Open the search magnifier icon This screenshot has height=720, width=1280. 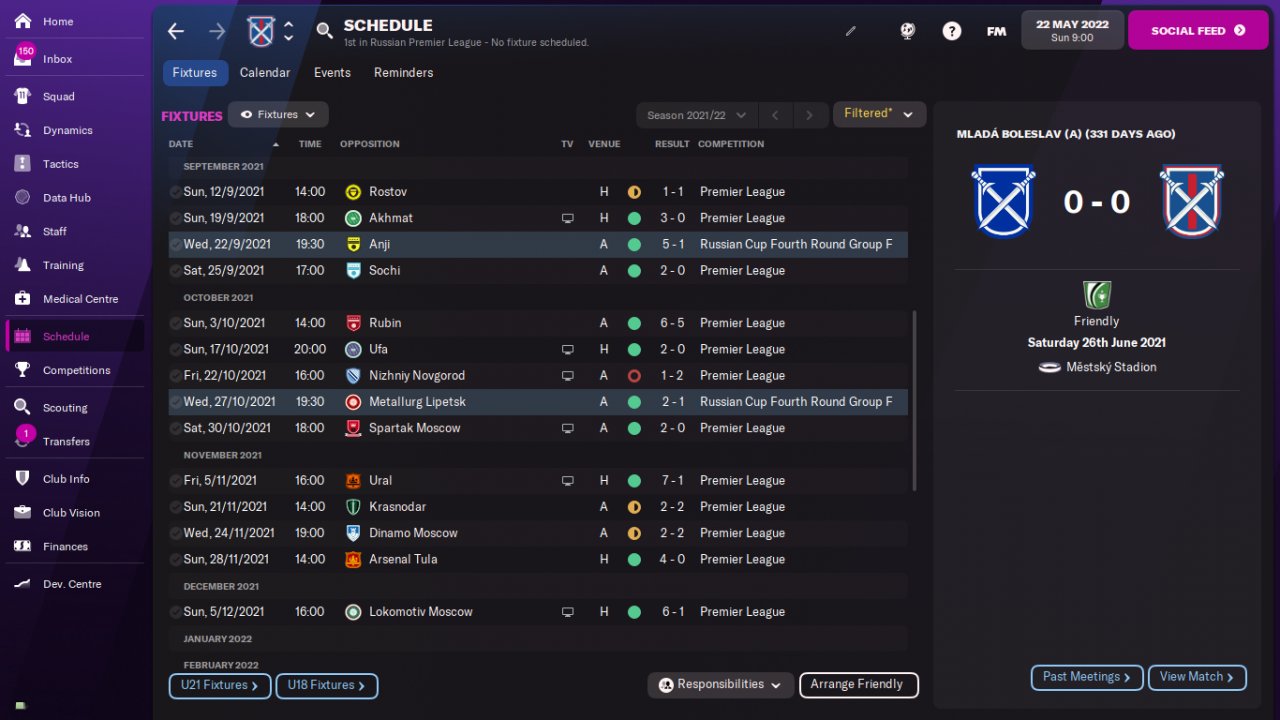[x=324, y=31]
